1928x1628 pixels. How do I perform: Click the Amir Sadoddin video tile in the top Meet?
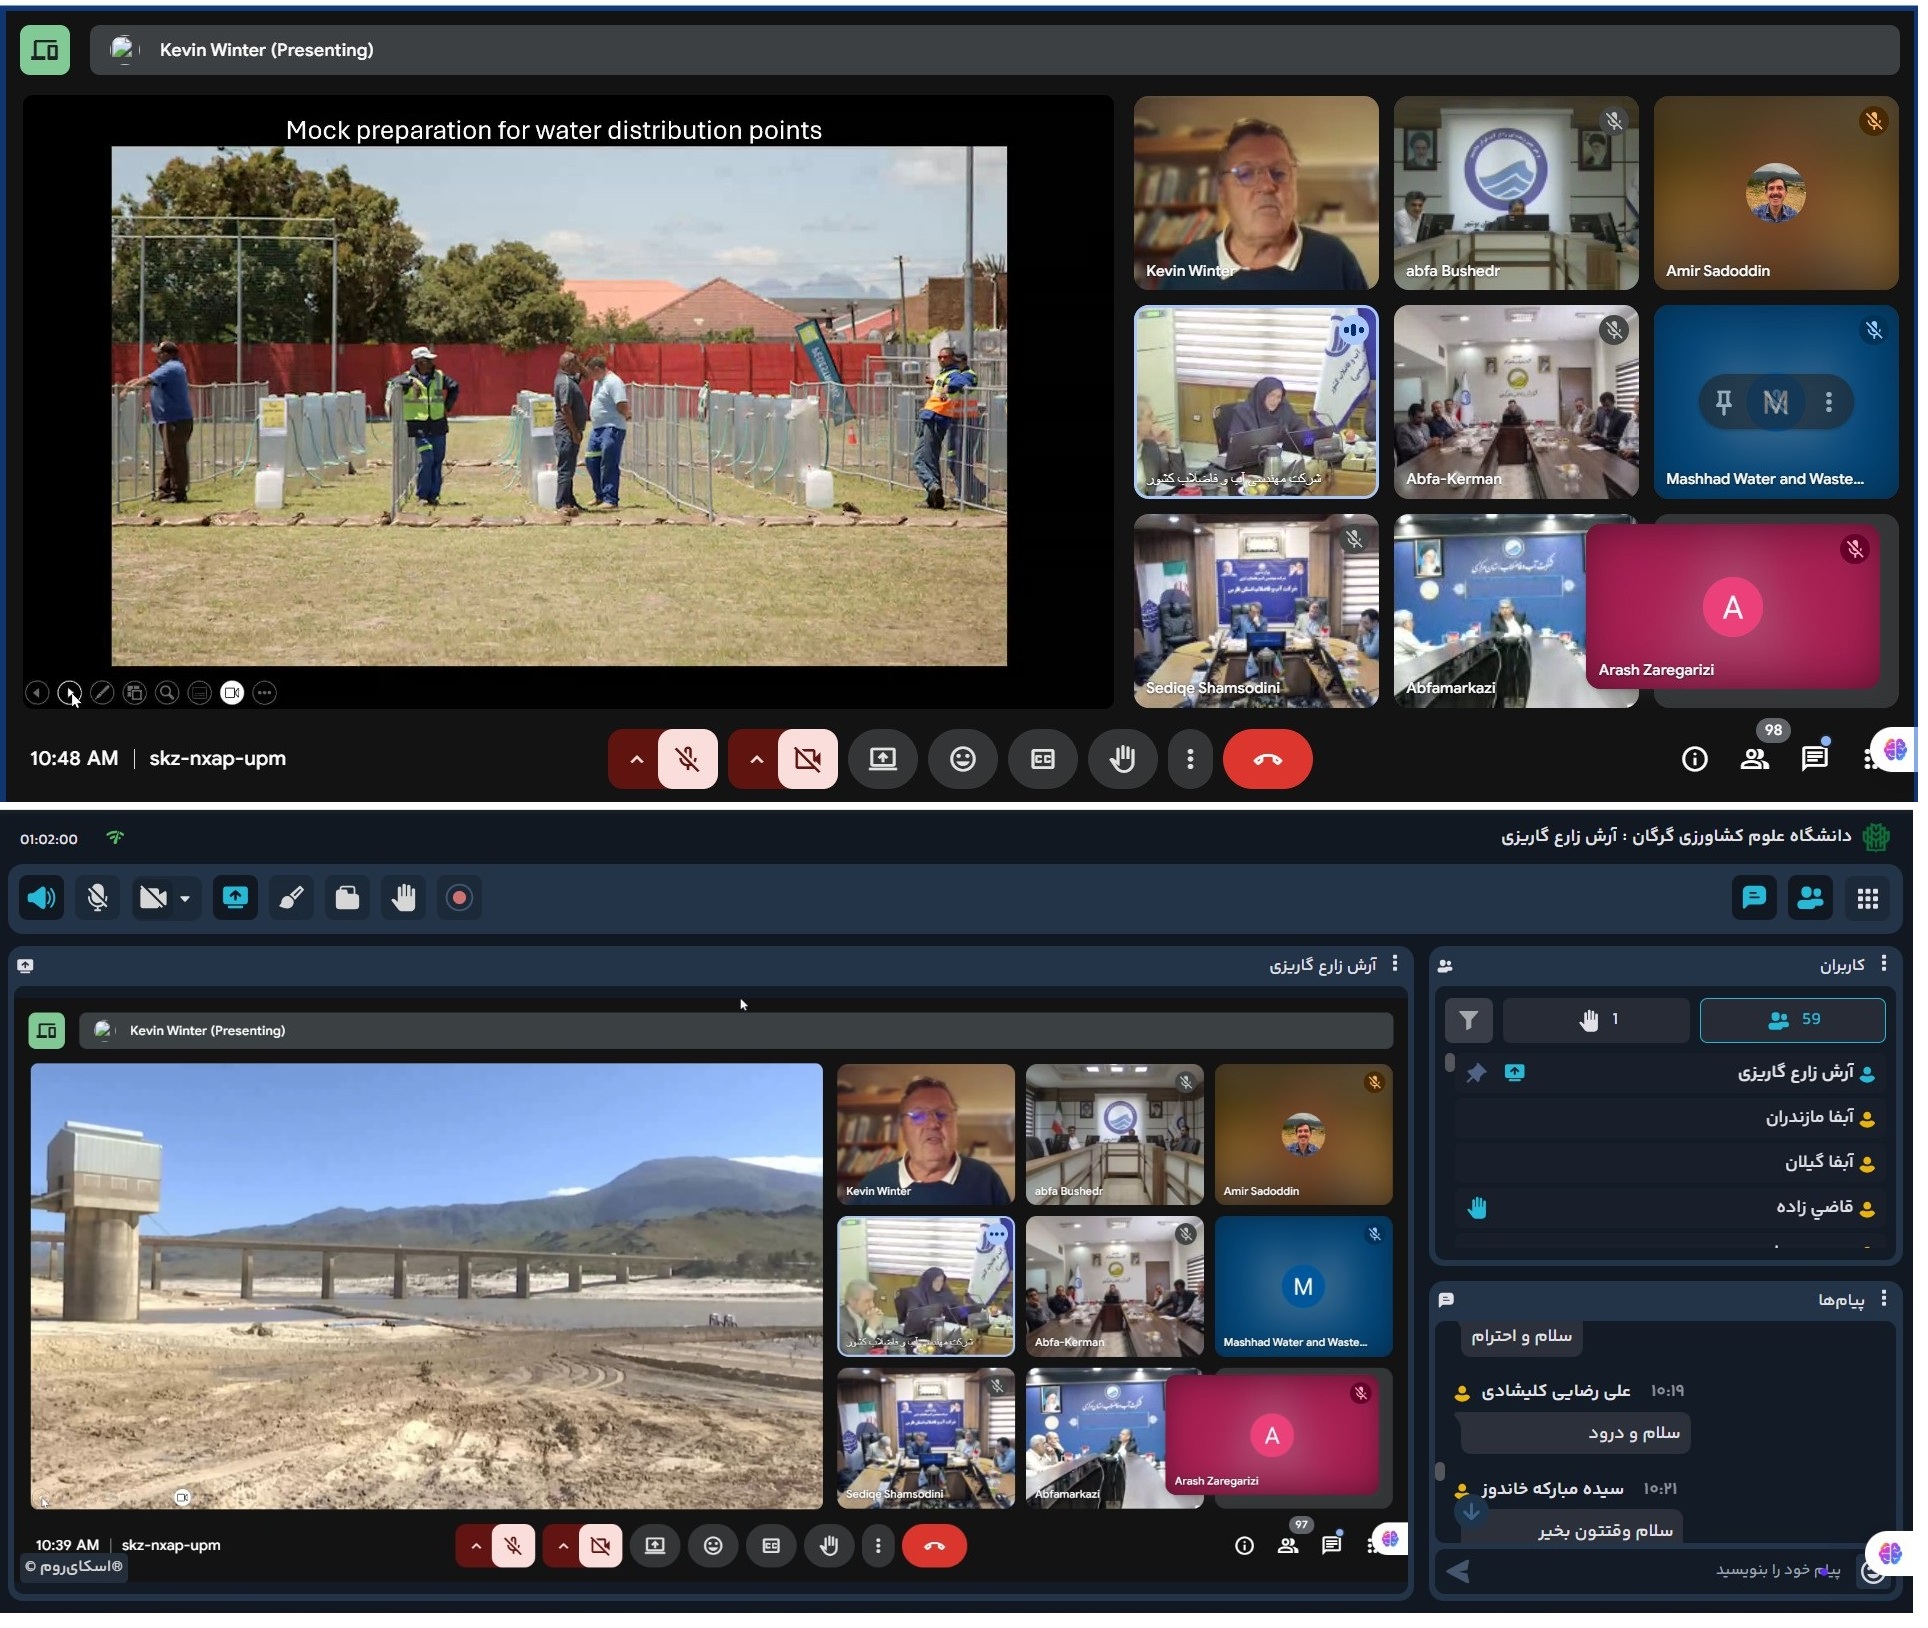pos(1775,193)
